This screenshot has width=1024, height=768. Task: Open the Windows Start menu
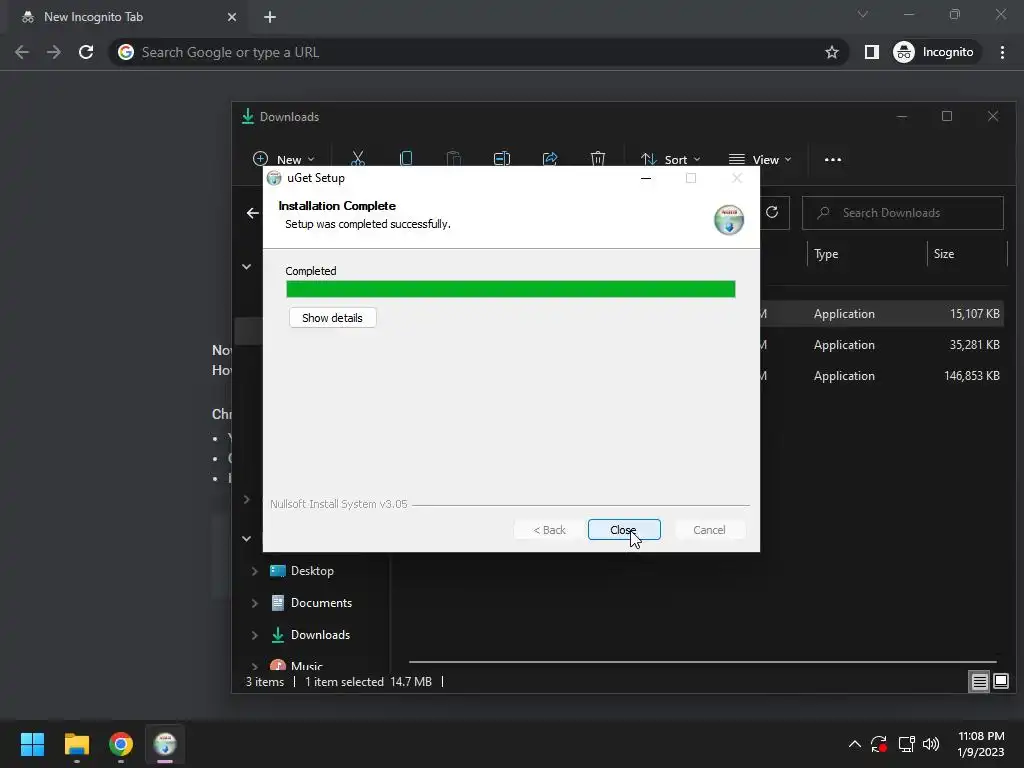[x=32, y=744]
